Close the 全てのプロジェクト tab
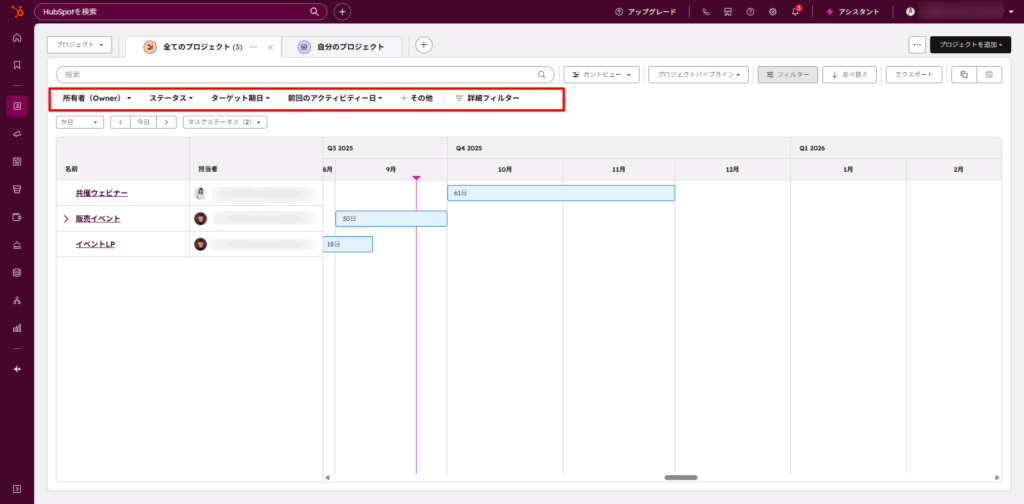The height and width of the screenshot is (504, 1024). click(270, 48)
